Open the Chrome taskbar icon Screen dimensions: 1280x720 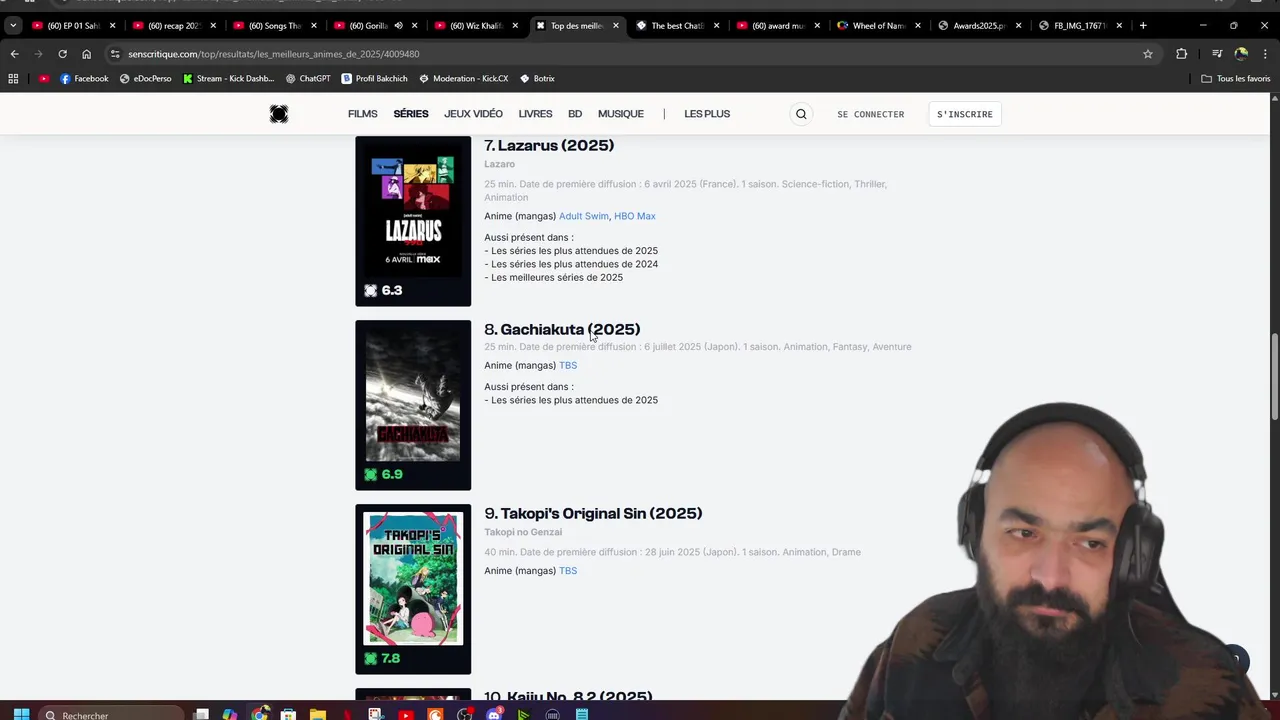(260, 714)
